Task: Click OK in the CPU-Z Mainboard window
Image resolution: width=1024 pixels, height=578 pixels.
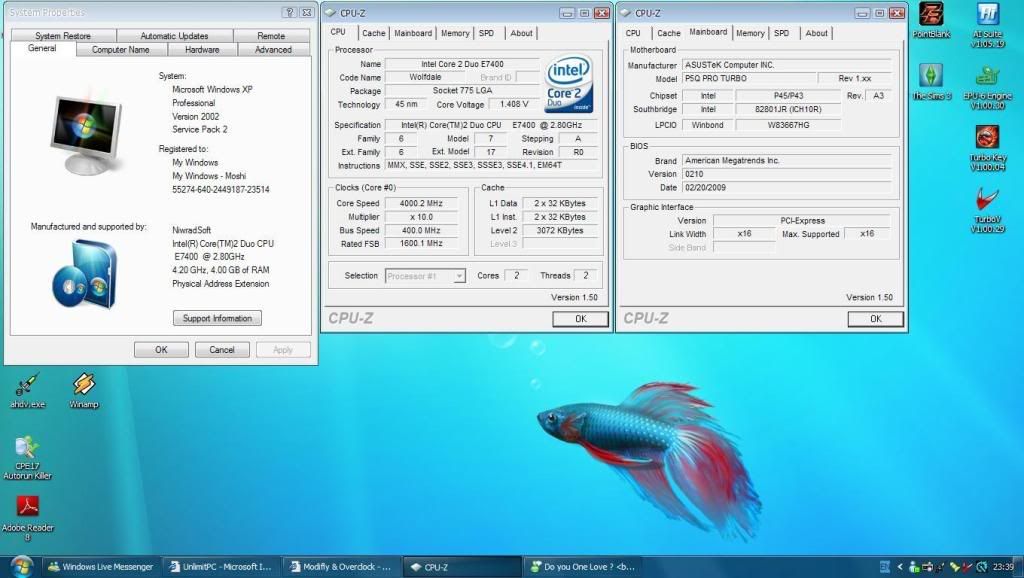Action: click(874, 319)
